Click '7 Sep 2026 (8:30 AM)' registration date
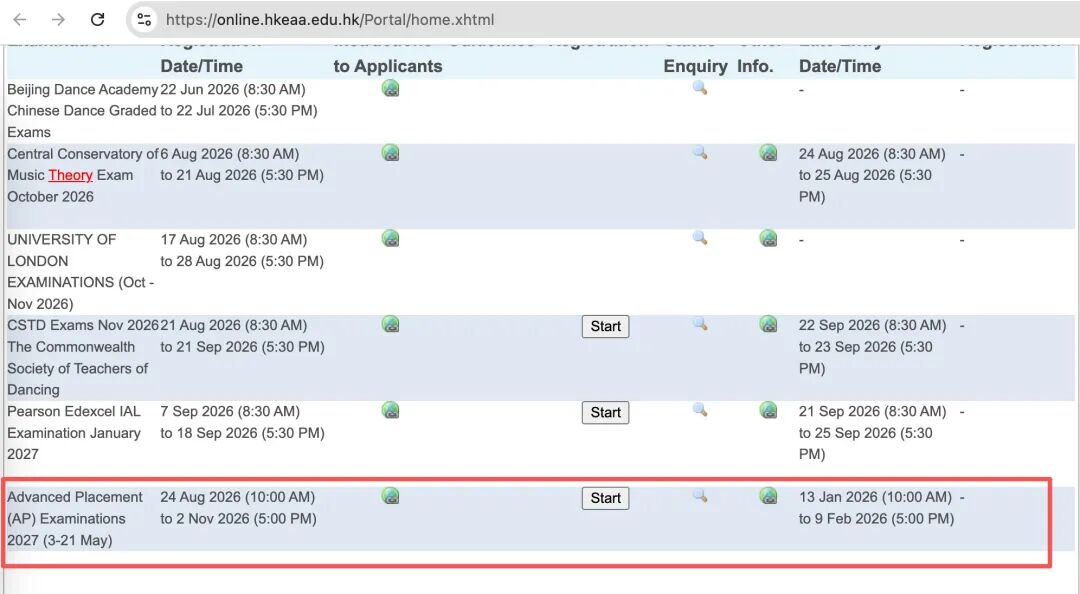 pyautogui.click(x=230, y=411)
